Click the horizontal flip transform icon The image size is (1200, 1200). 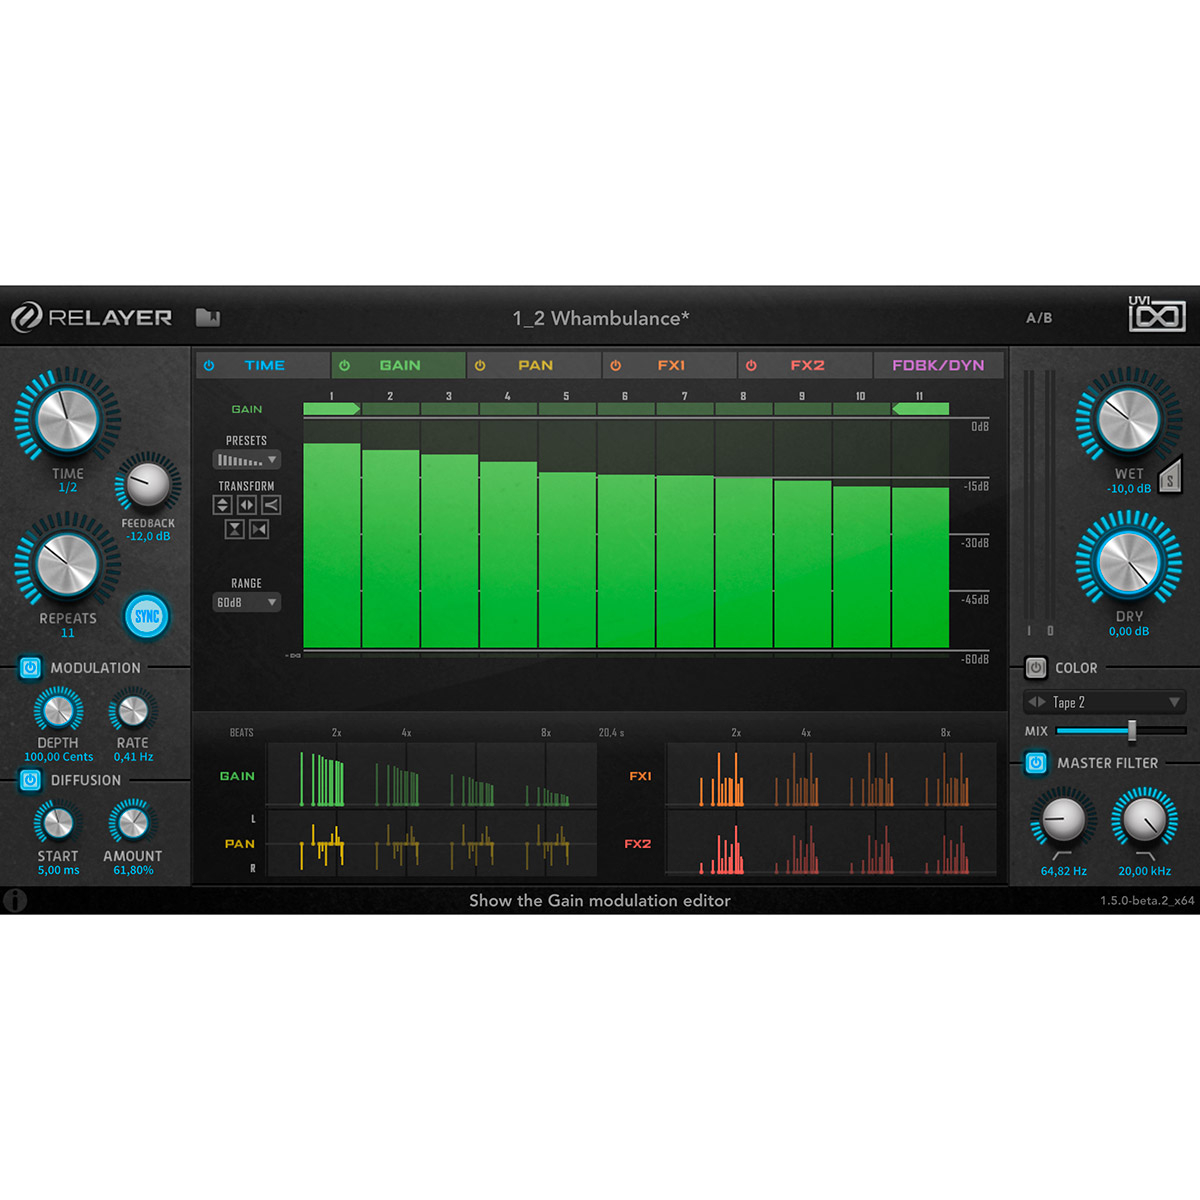(247, 505)
